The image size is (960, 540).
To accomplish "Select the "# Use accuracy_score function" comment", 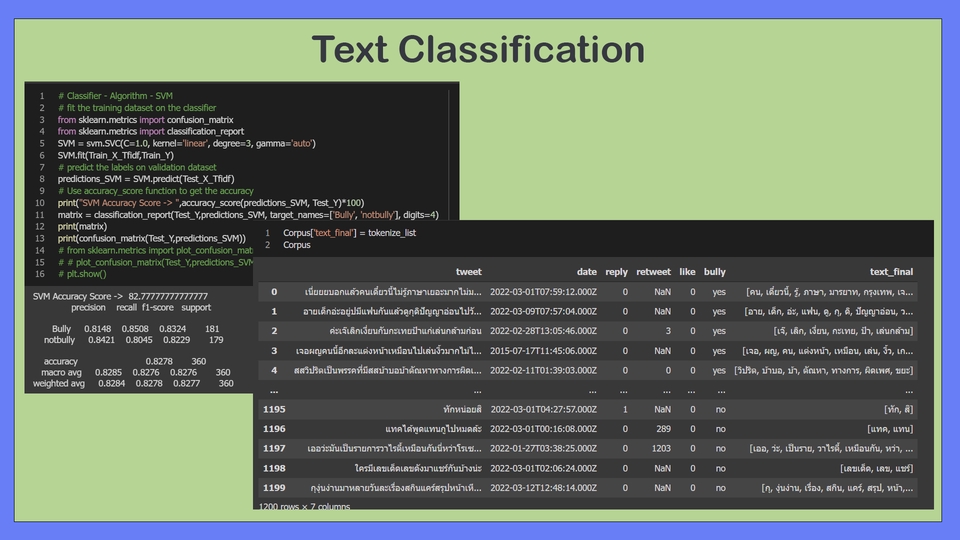I will point(156,191).
